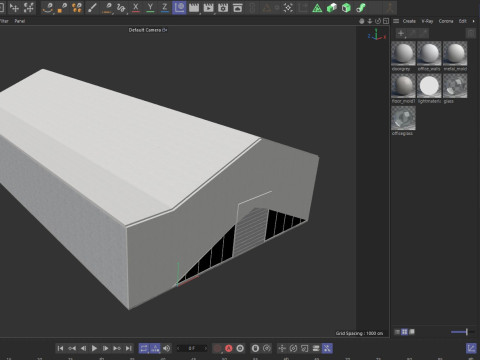Open the Material Manager hamburger menu
The height and width of the screenshot is (360, 480).
click(x=396, y=21)
